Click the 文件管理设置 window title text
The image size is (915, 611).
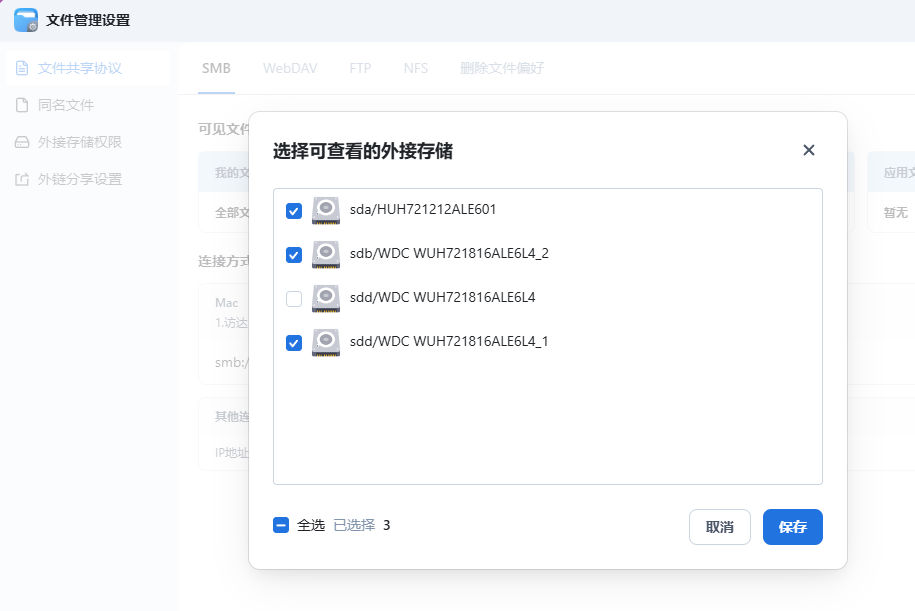tap(88, 20)
